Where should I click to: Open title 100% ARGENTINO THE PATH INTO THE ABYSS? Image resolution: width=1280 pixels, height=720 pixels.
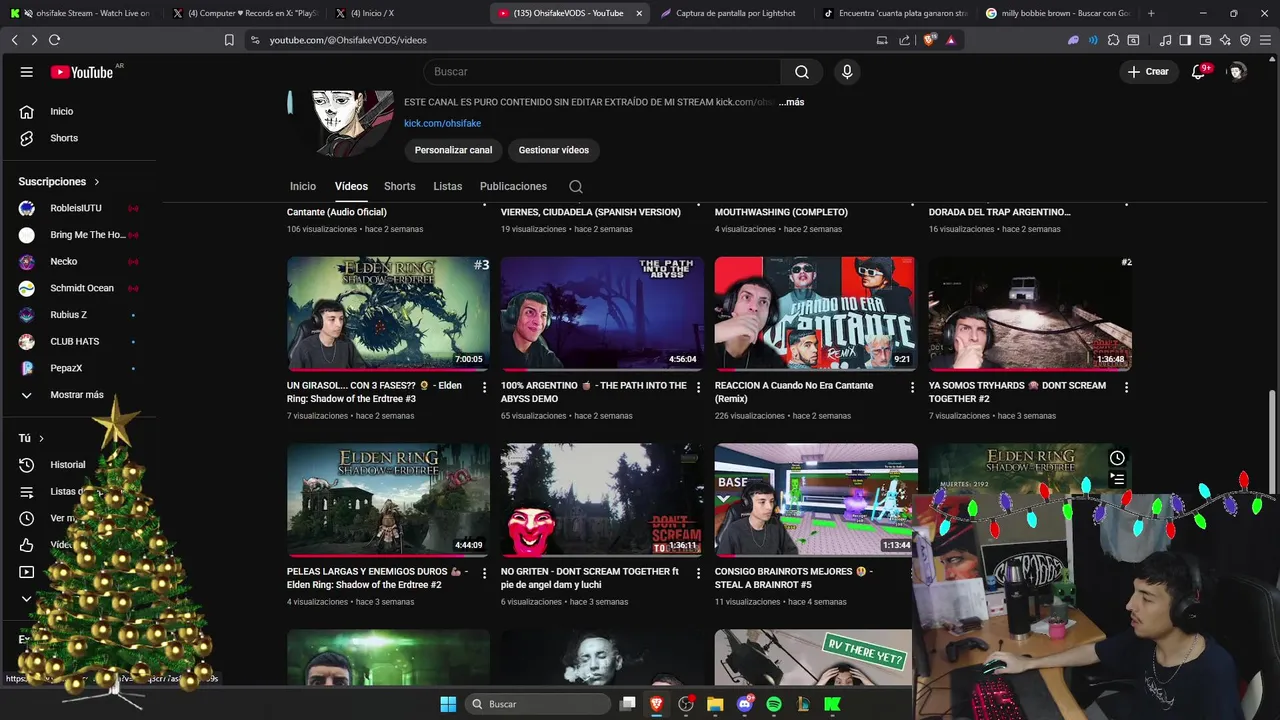click(594, 392)
